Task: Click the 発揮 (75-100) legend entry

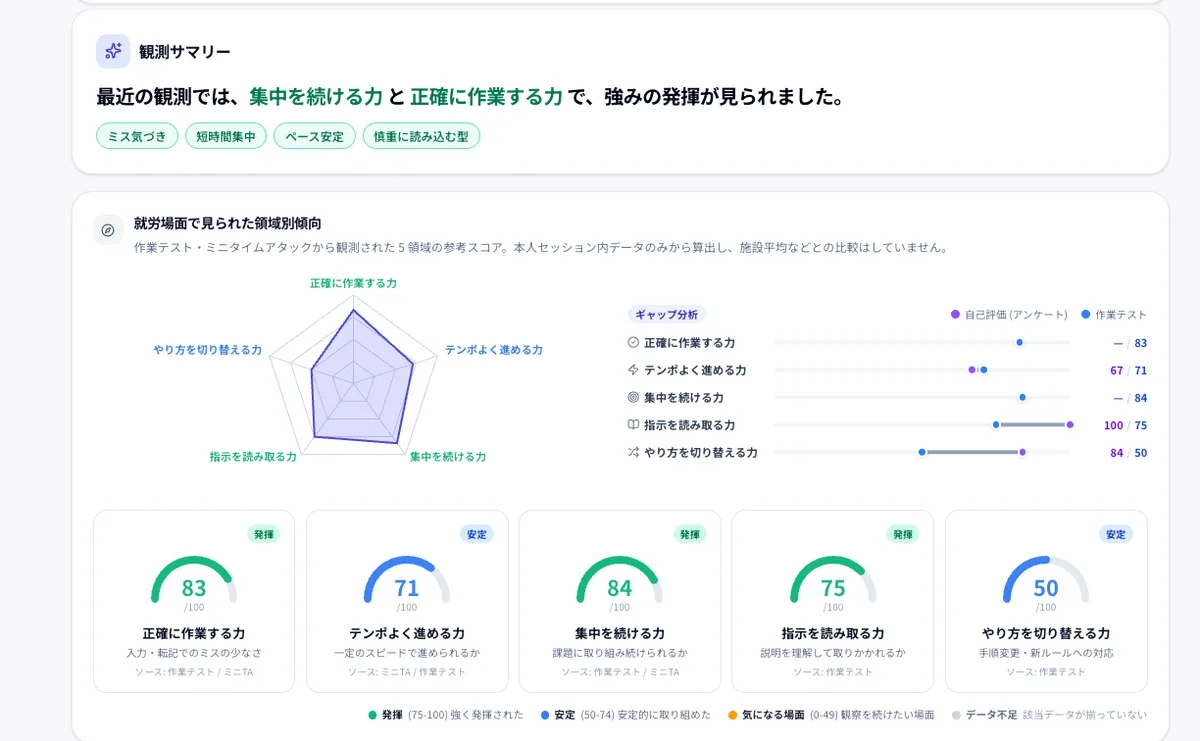Action: tap(446, 714)
